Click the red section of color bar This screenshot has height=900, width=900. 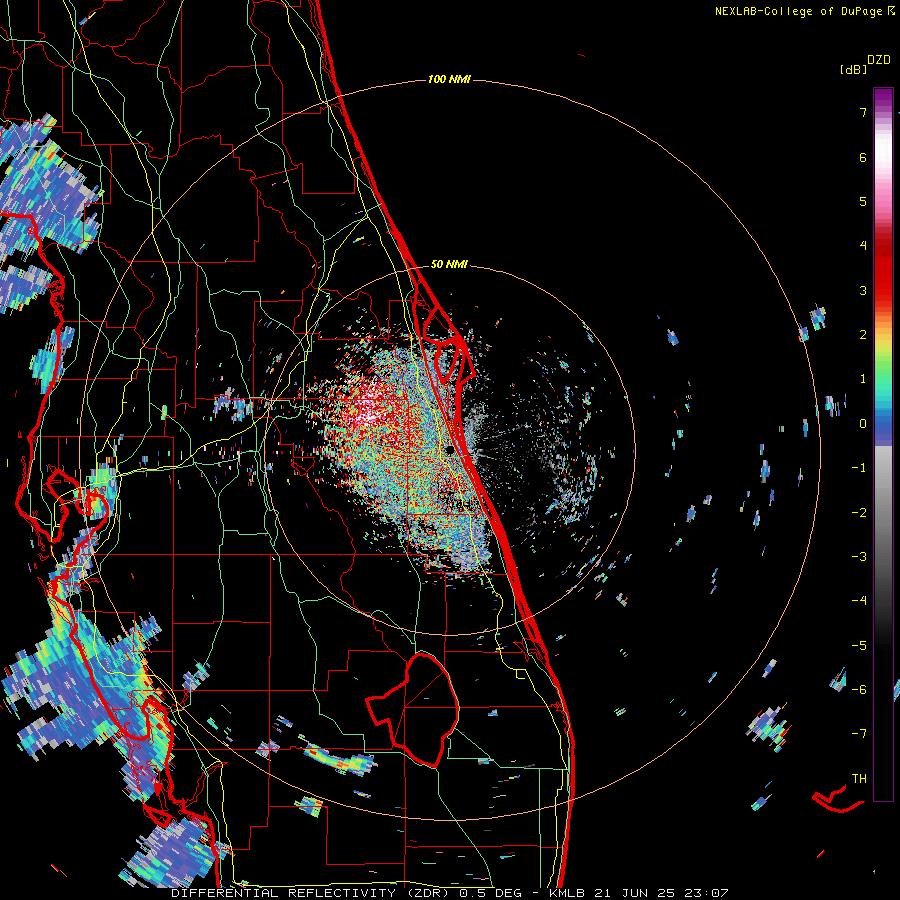883,270
